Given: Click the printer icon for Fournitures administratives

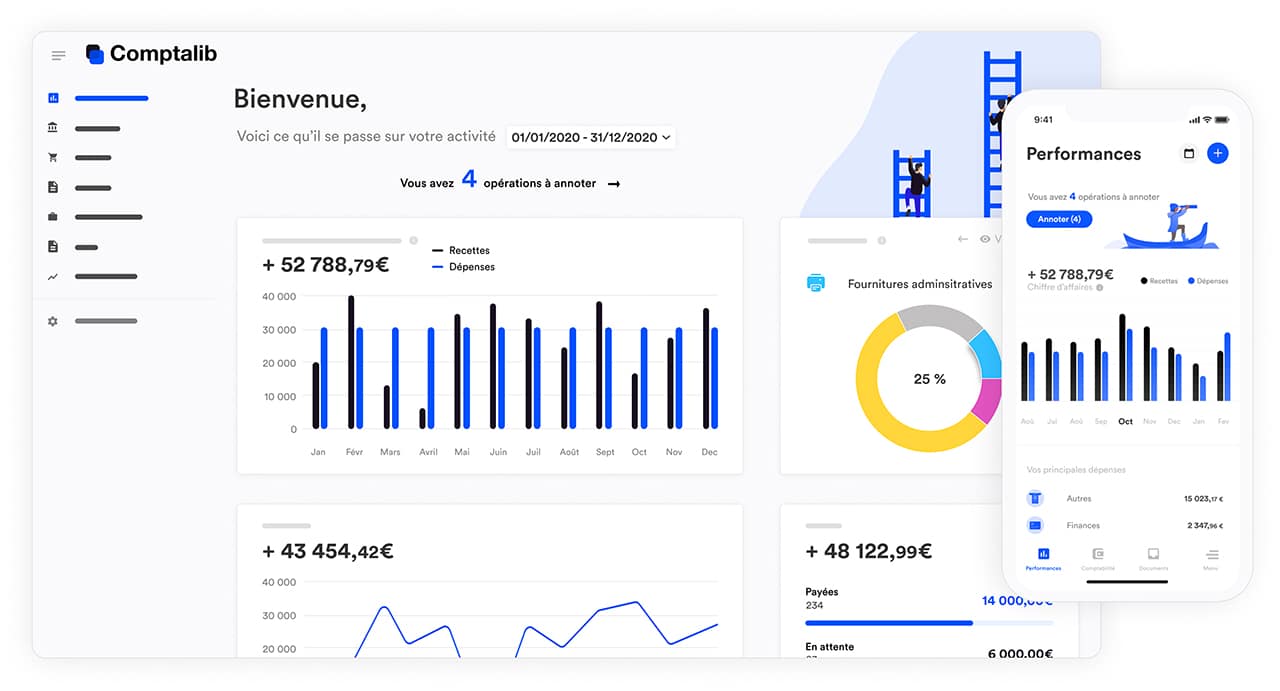Looking at the screenshot, I should pyautogui.click(x=816, y=283).
